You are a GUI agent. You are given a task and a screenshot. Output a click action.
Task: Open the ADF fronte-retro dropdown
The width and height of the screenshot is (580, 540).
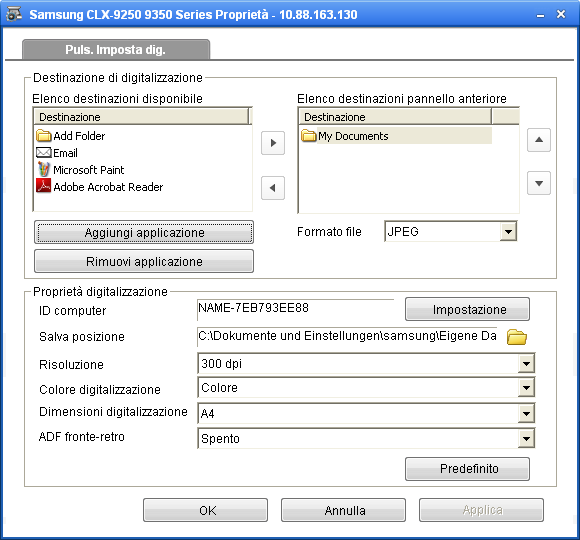pyautogui.click(x=526, y=439)
